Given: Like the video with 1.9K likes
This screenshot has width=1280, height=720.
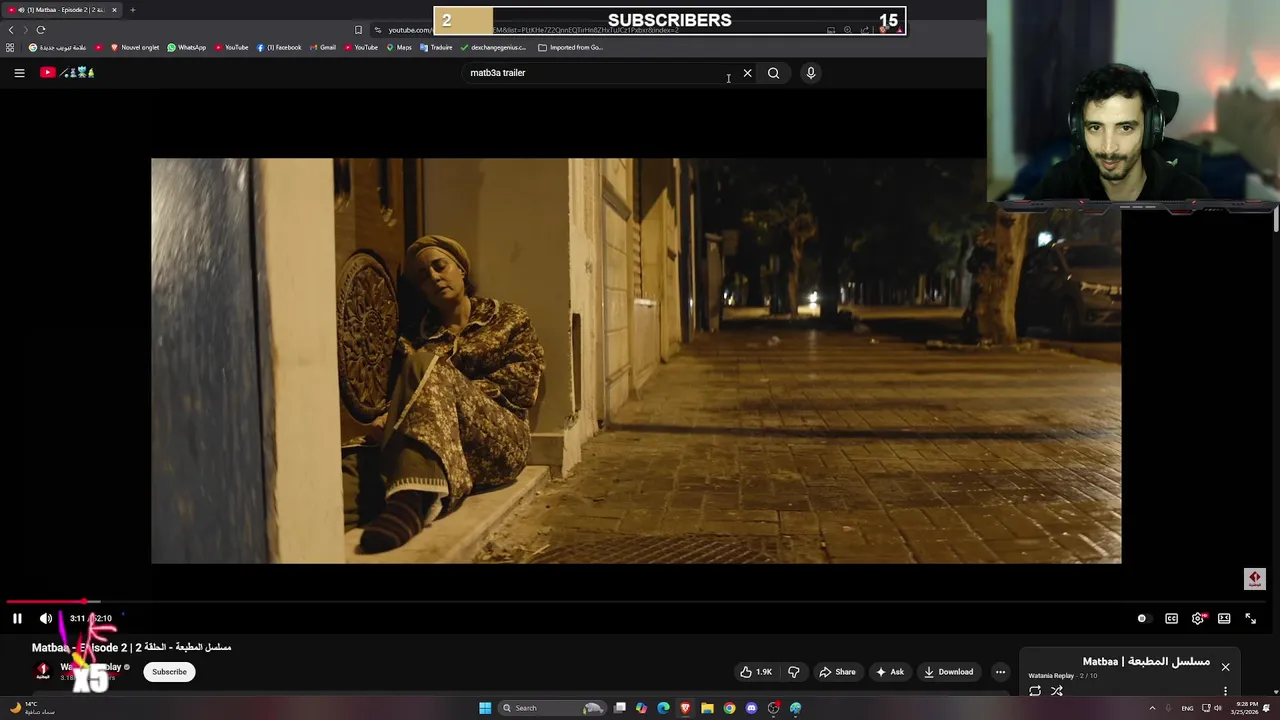Looking at the screenshot, I should click(755, 672).
